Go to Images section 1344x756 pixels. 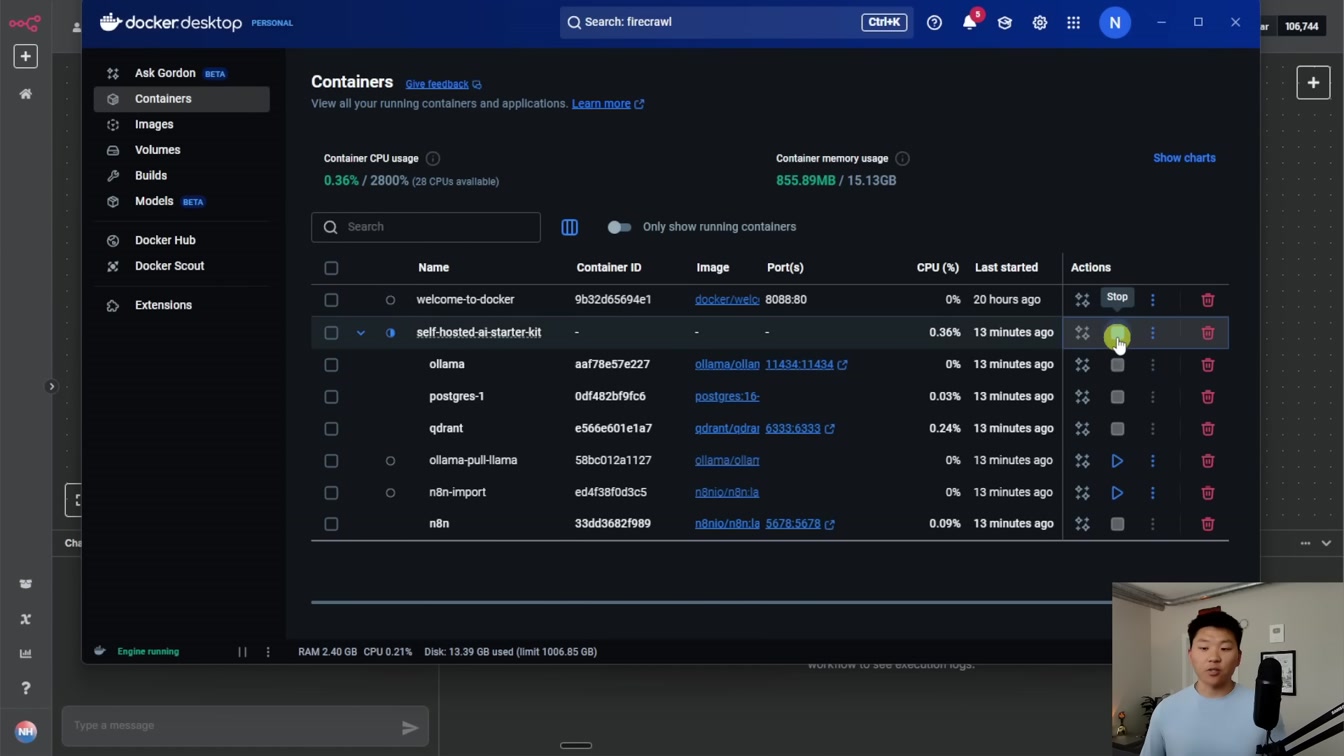[181, 124]
